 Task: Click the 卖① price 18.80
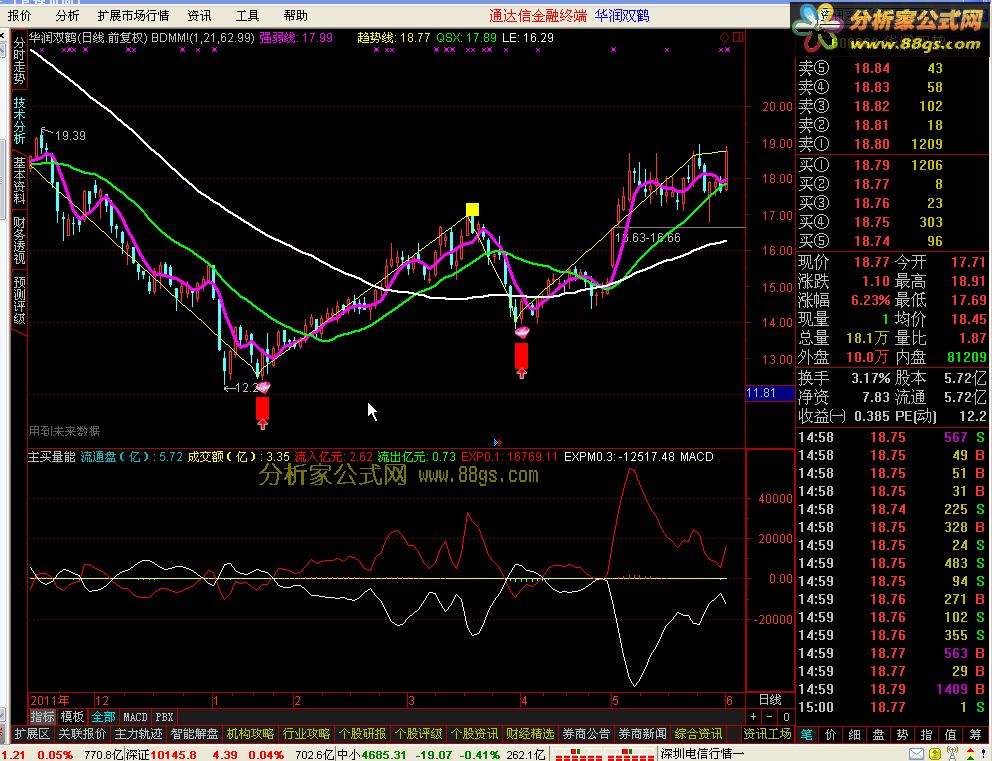(x=871, y=144)
